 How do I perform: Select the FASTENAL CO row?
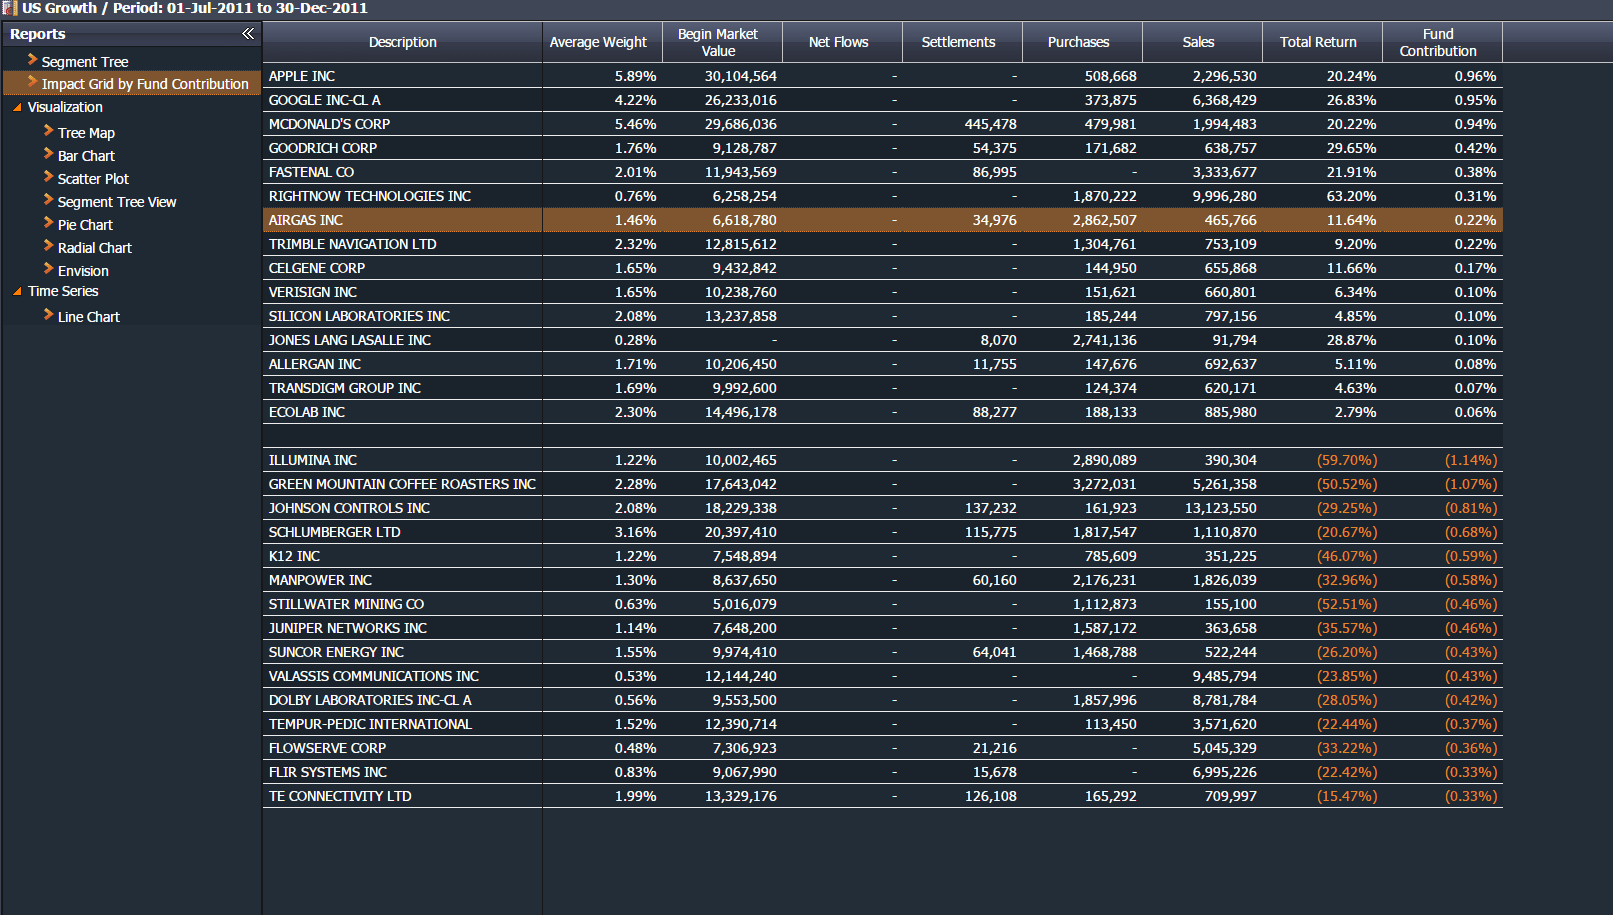coord(883,172)
